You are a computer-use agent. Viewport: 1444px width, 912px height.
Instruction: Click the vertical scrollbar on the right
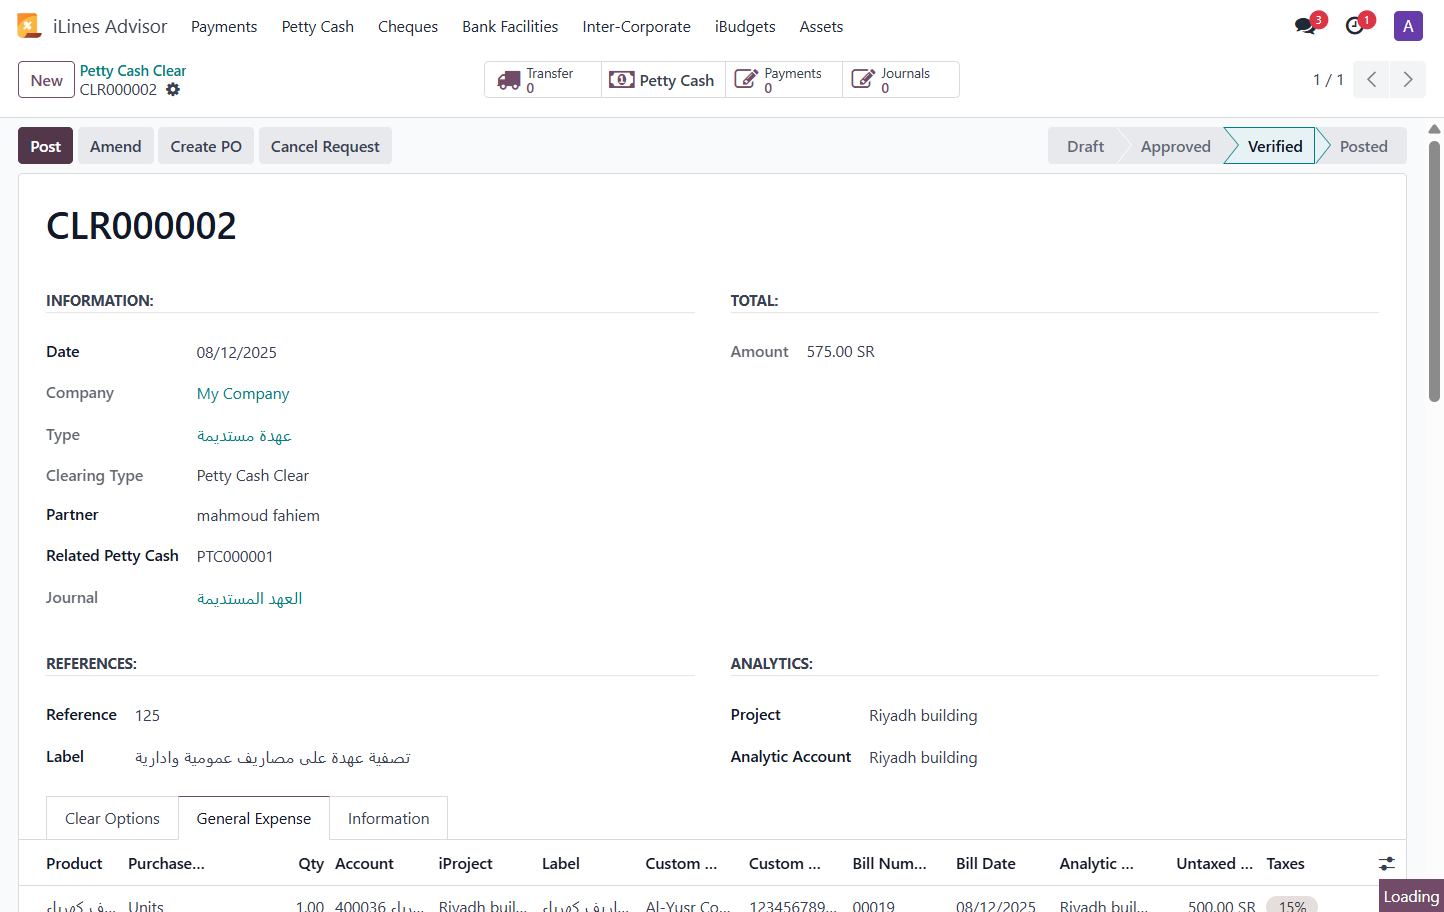(x=1434, y=270)
